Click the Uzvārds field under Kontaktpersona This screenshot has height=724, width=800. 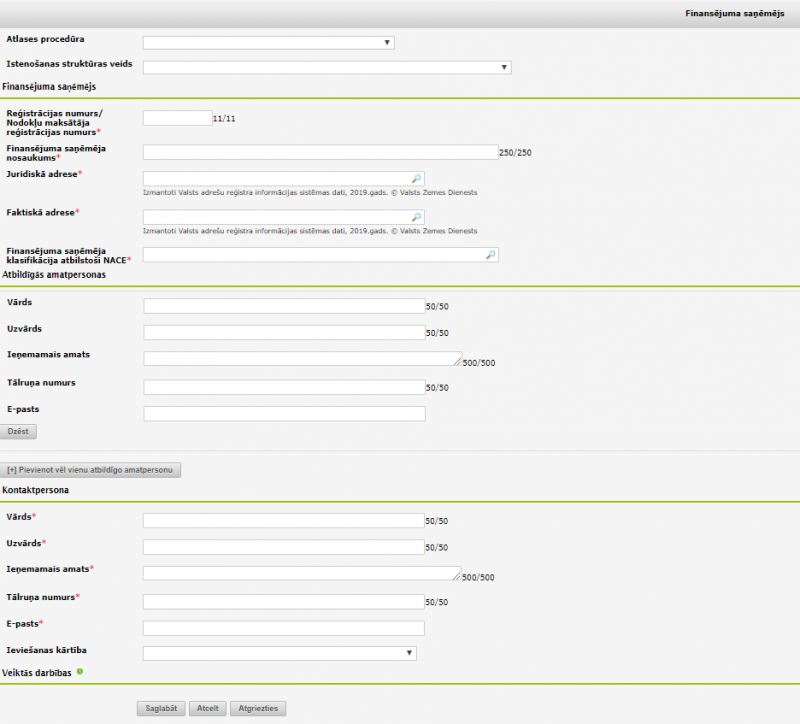[x=284, y=547]
